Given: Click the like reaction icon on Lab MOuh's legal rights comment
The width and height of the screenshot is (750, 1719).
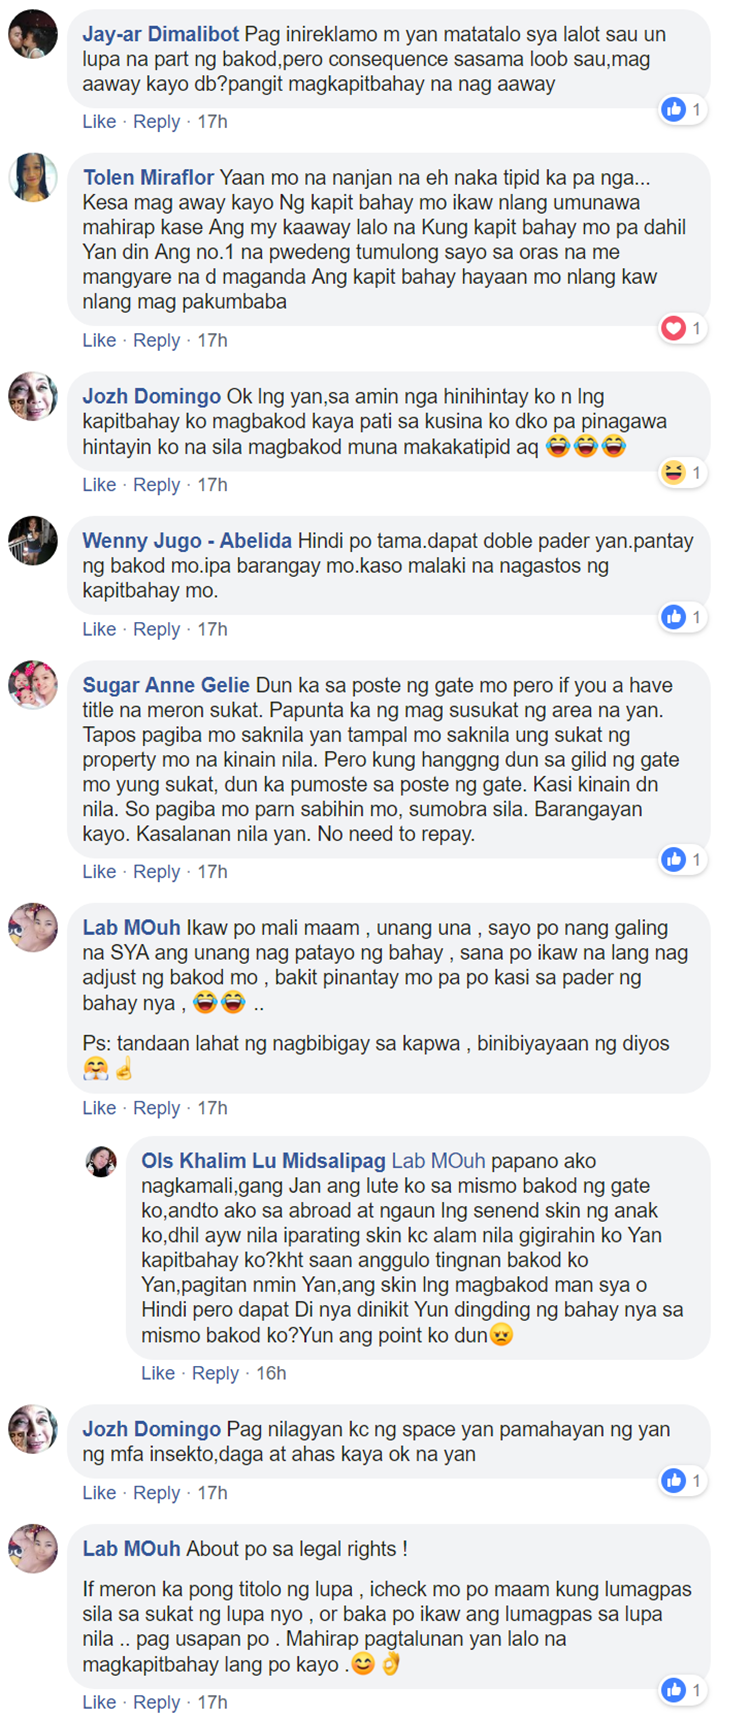Looking at the screenshot, I should (x=674, y=1690).
